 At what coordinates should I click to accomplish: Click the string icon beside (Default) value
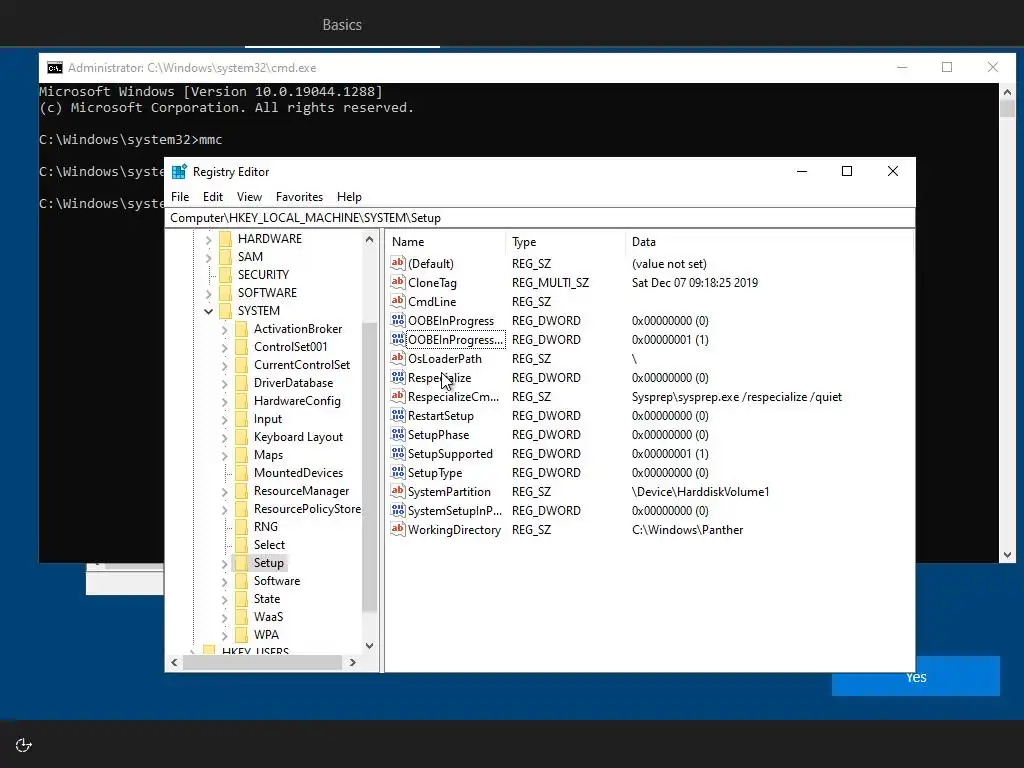[398, 263]
